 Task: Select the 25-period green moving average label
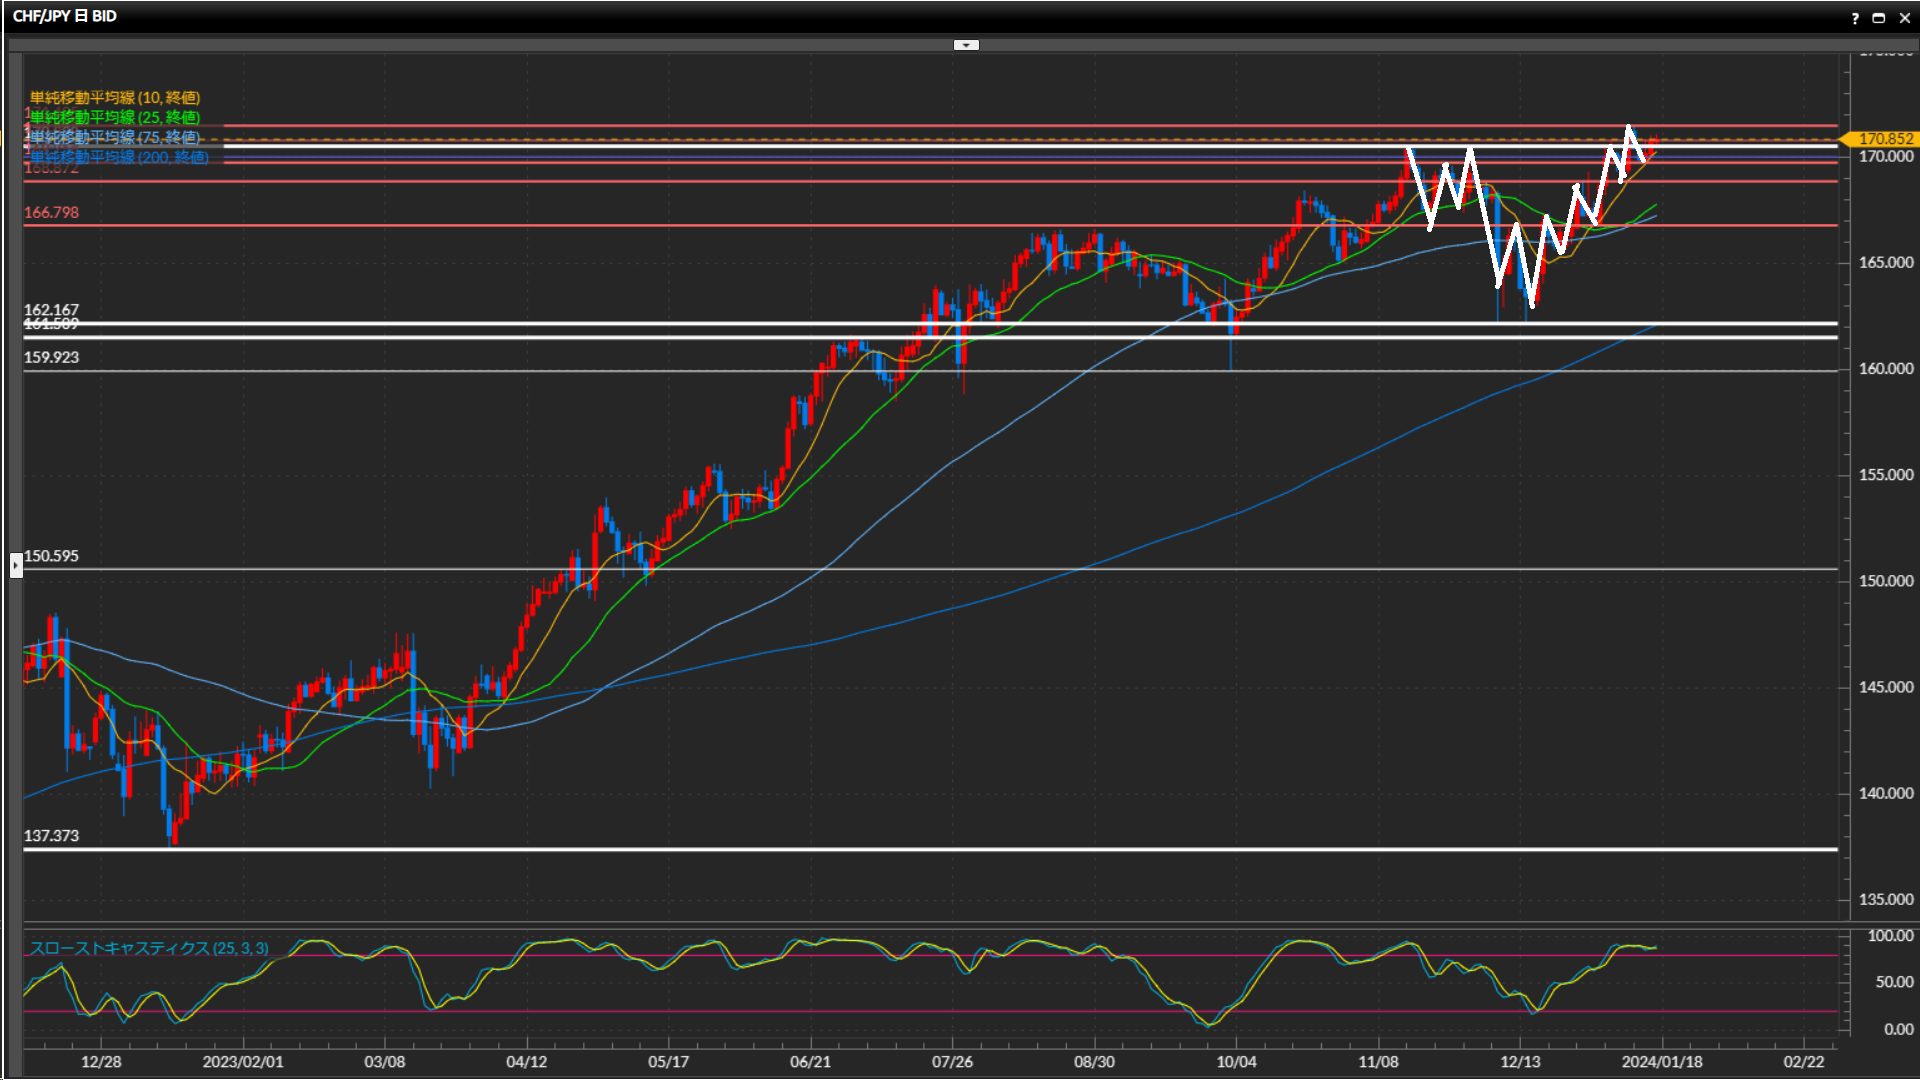pos(114,117)
